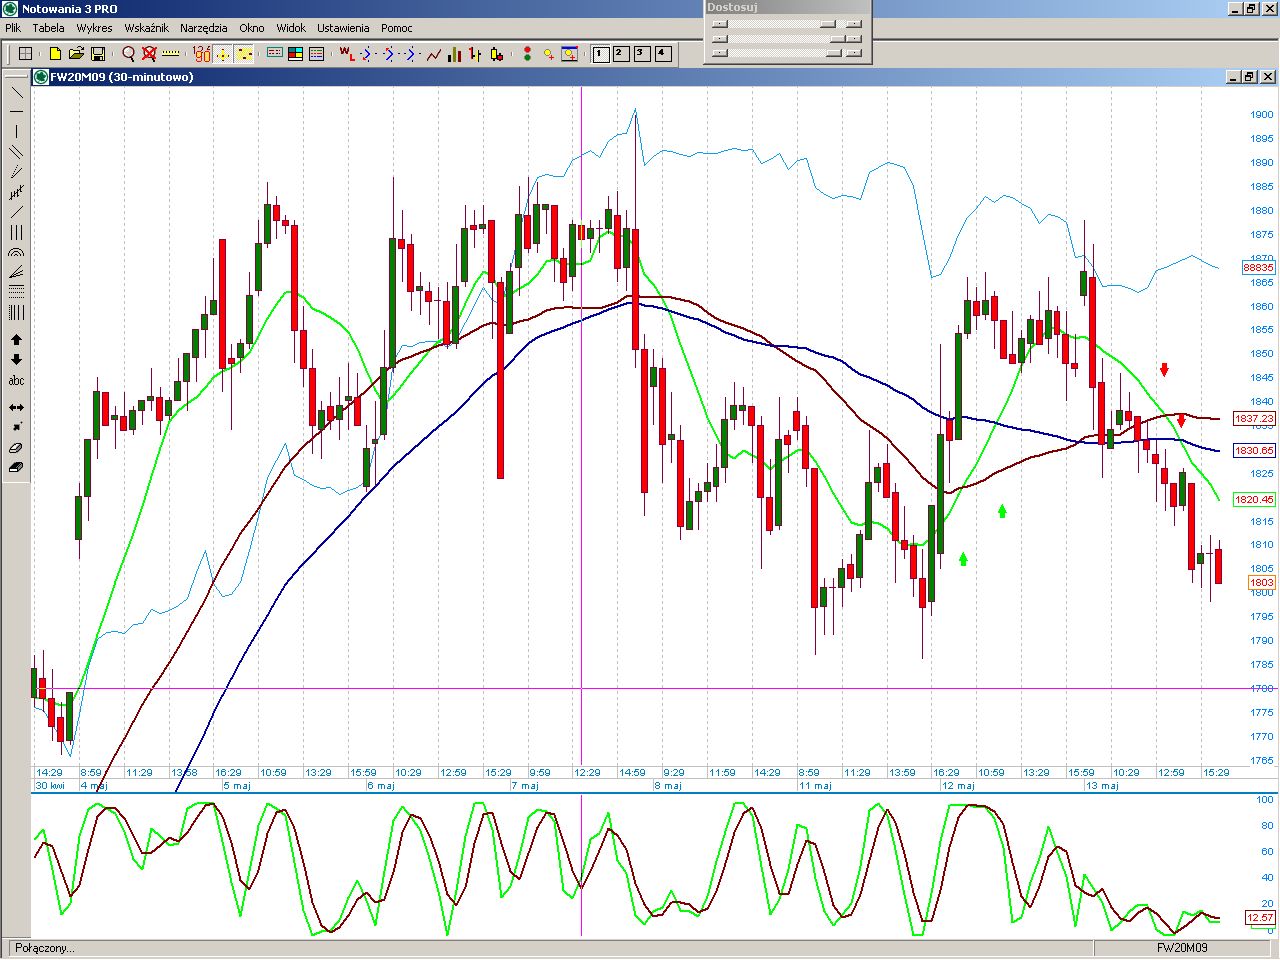The image size is (1280, 960).
Task: Click right arrow of third Dostosuj slider
Action: (853, 54)
